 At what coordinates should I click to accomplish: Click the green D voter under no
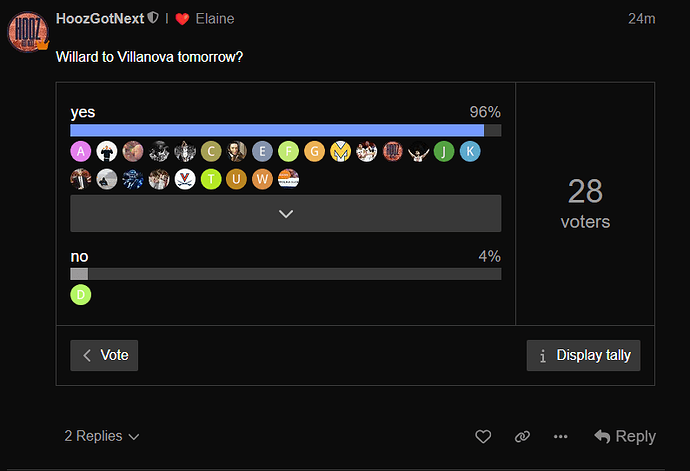pos(81,295)
